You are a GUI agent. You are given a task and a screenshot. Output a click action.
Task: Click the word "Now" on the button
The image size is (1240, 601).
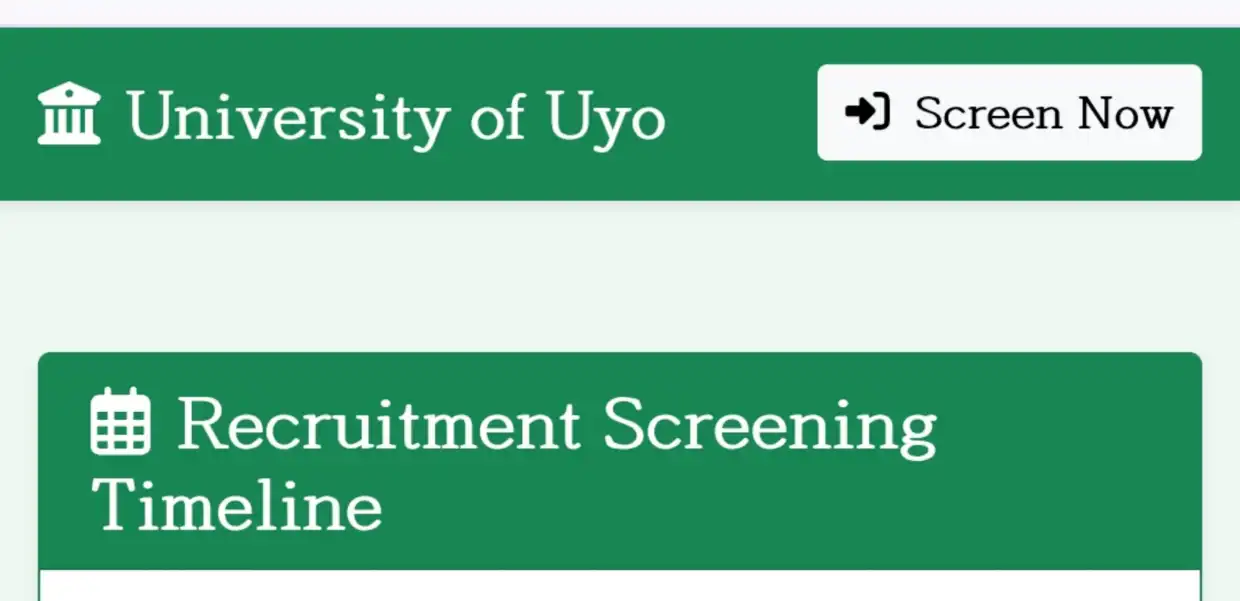point(1125,113)
